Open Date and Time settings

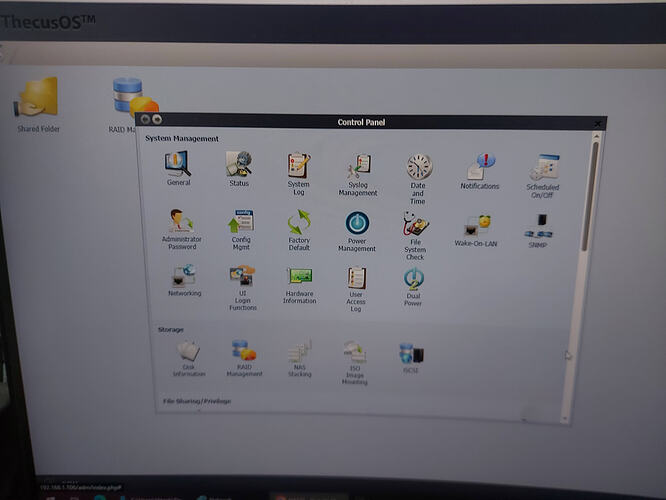coord(418,167)
